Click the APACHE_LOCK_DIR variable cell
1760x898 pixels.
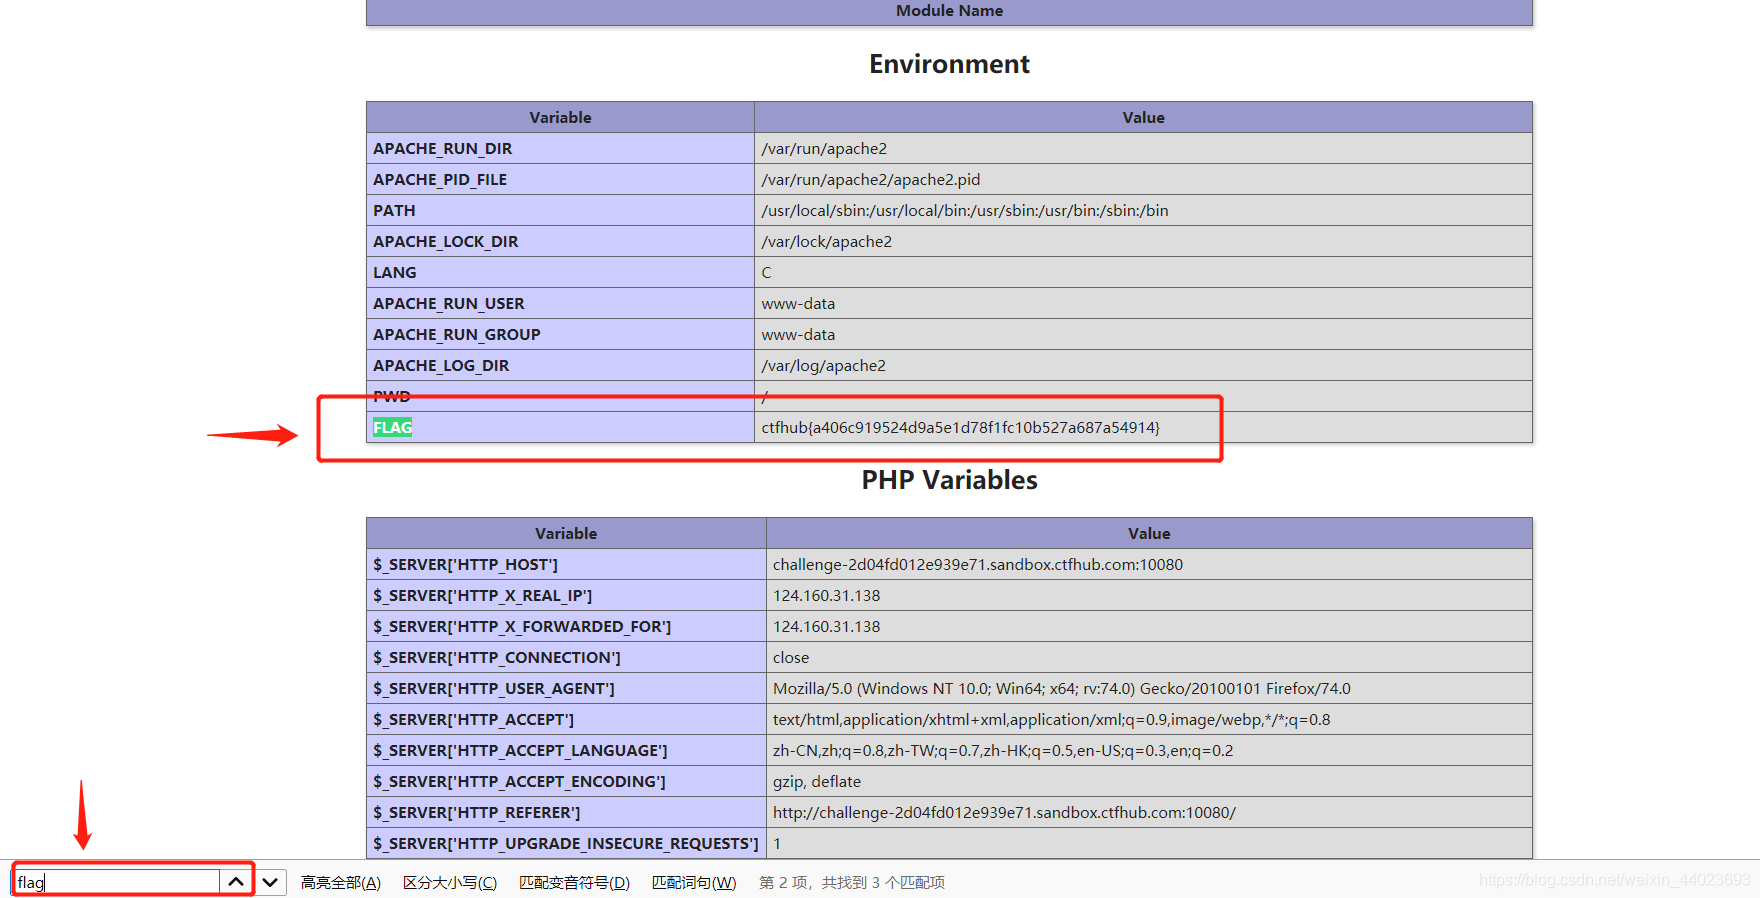tap(560, 241)
